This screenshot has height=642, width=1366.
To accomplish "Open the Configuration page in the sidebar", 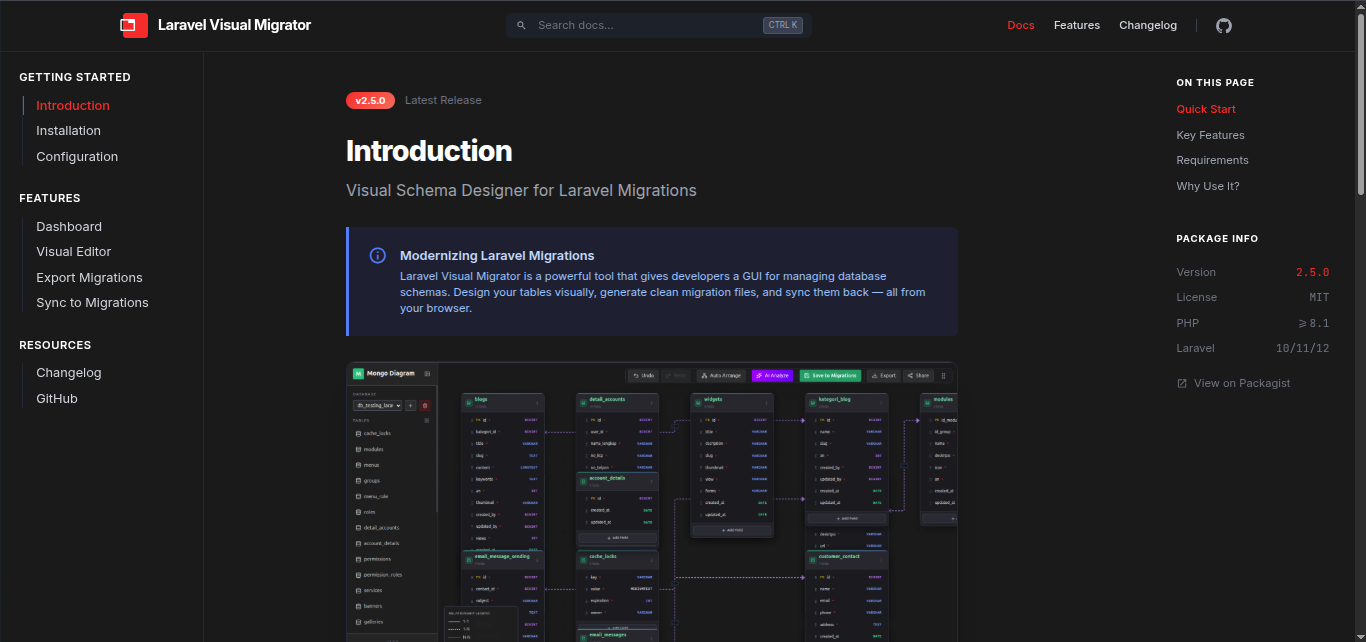I will (x=77, y=157).
